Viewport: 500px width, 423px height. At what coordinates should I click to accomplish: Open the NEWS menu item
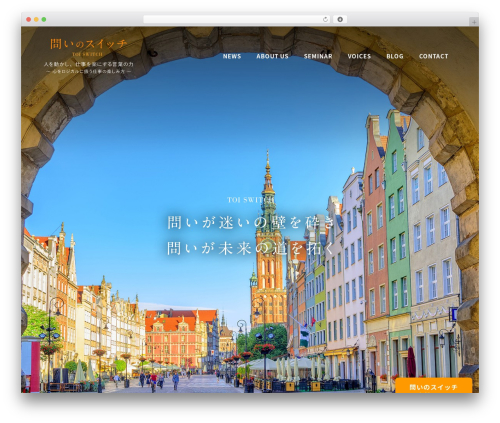pos(232,56)
